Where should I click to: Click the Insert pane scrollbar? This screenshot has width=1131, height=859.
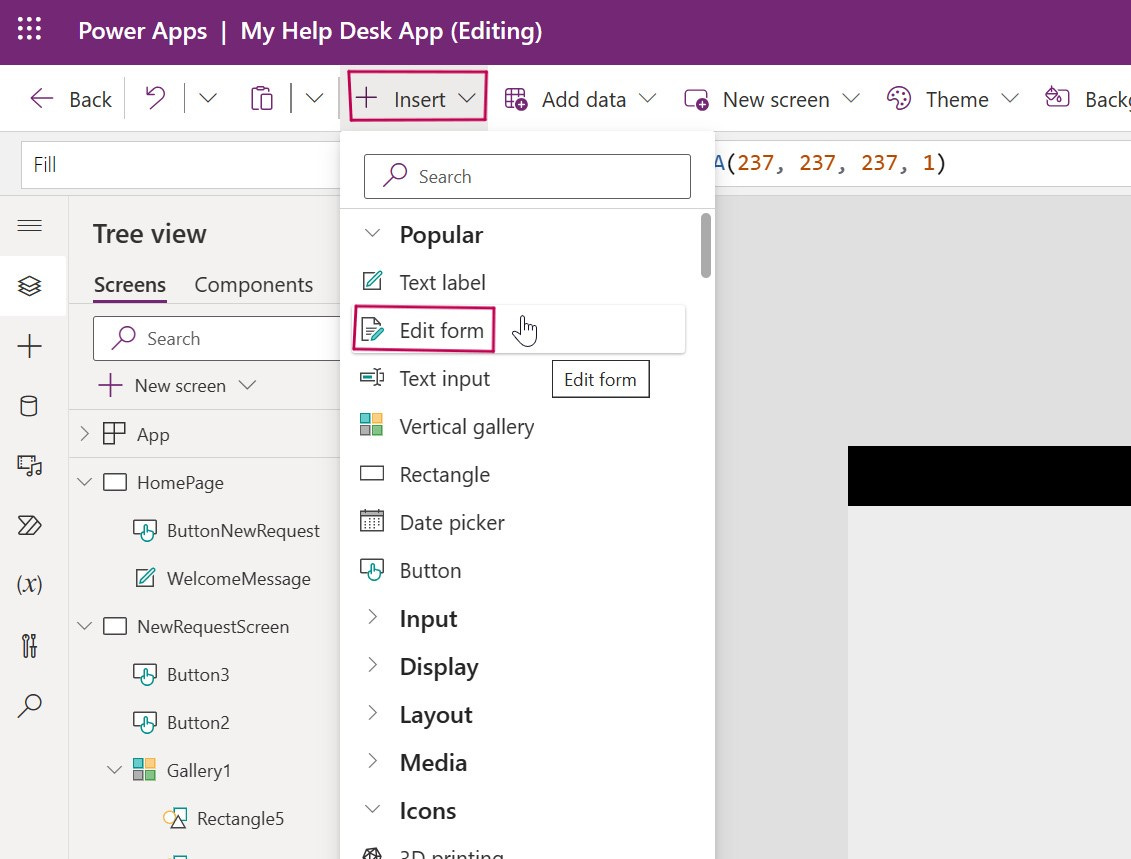click(705, 245)
